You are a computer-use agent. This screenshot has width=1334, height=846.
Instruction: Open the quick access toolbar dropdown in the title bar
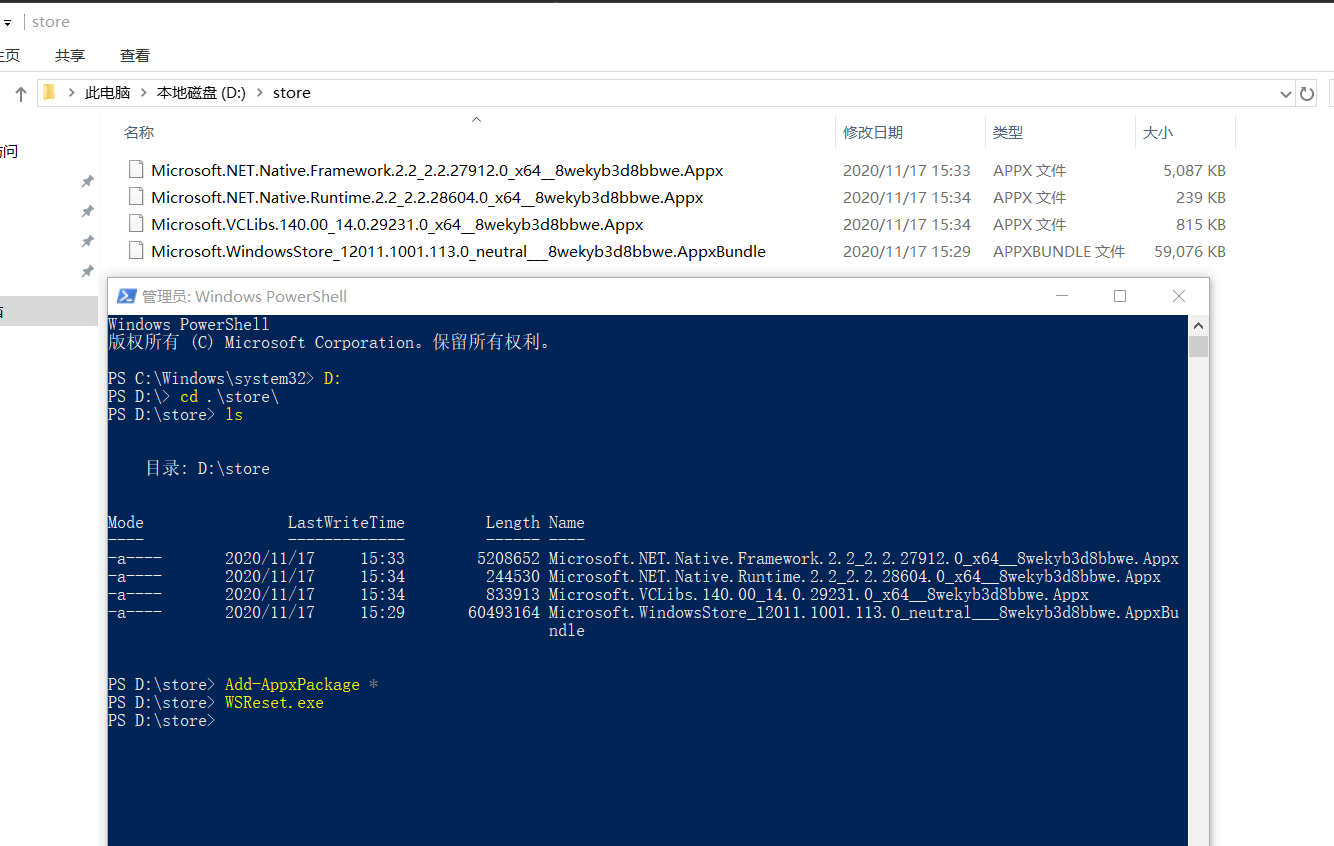coord(7,22)
